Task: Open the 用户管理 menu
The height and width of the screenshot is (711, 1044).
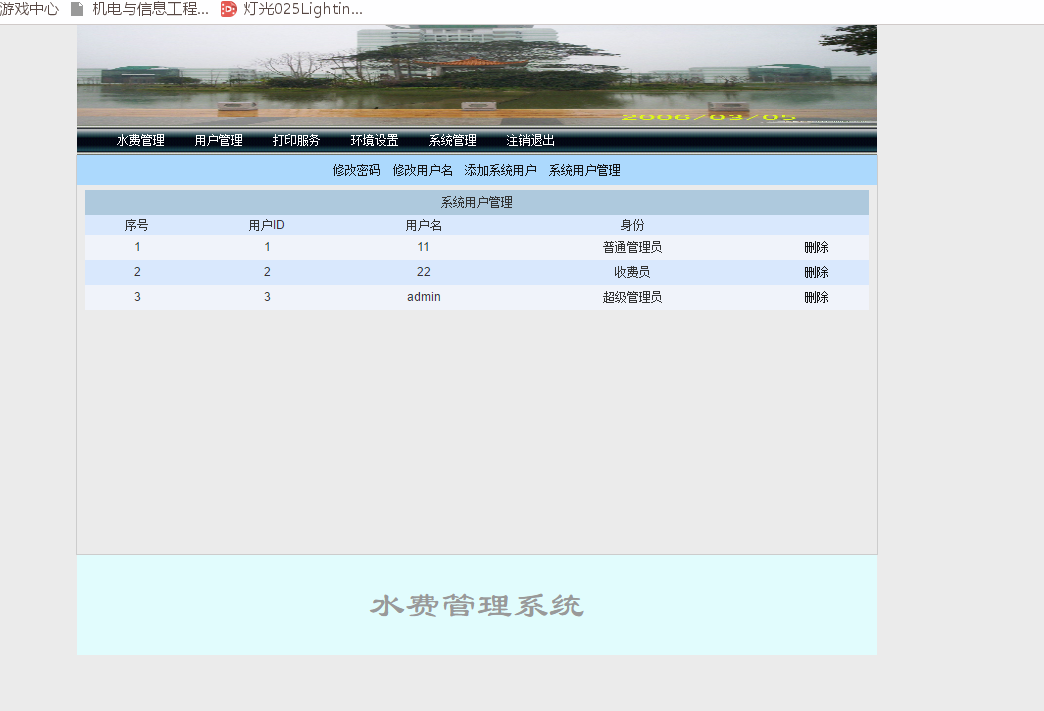Action: coord(218,140)
